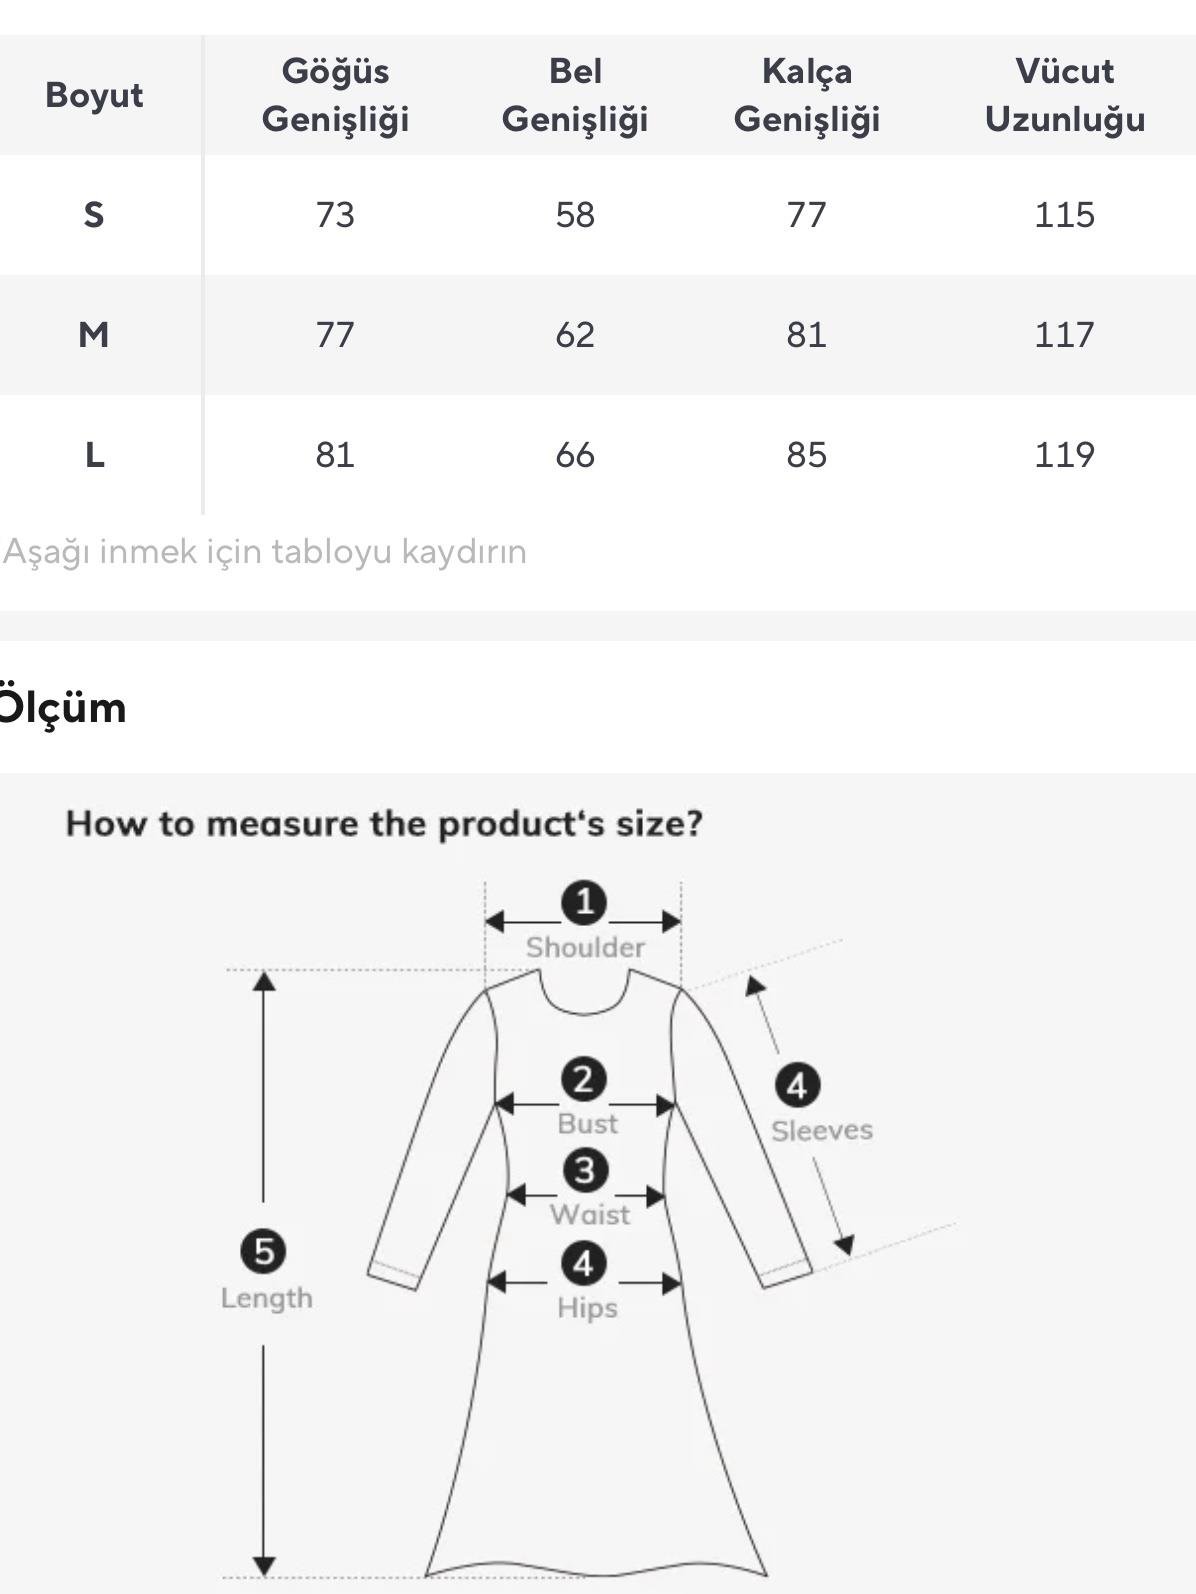
Task: Click the Ölçüm section heading
Action: 62,708
